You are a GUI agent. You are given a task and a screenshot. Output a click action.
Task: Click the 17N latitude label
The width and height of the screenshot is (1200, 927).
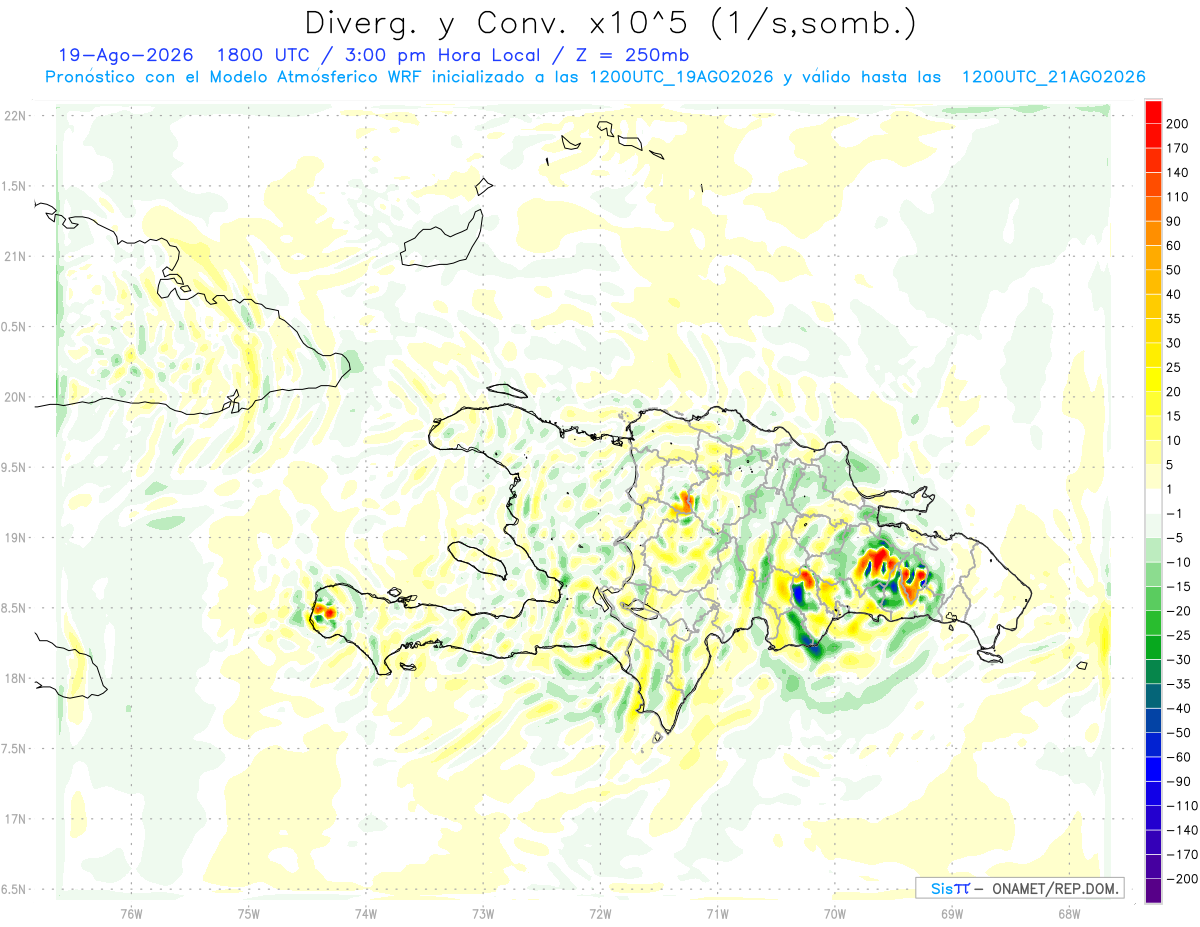click(x=14, y=818)
